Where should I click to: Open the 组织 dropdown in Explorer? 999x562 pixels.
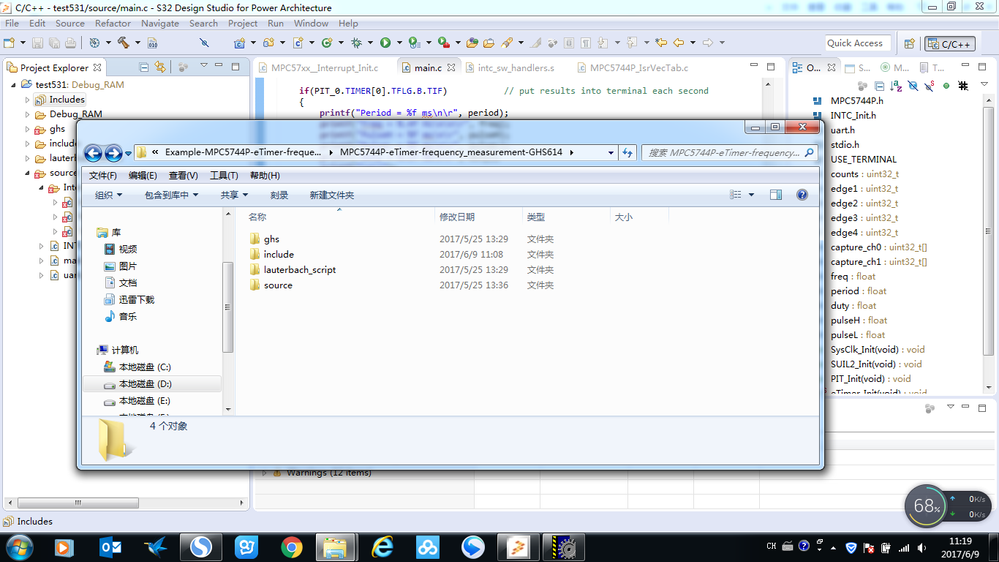click(108, 195)
